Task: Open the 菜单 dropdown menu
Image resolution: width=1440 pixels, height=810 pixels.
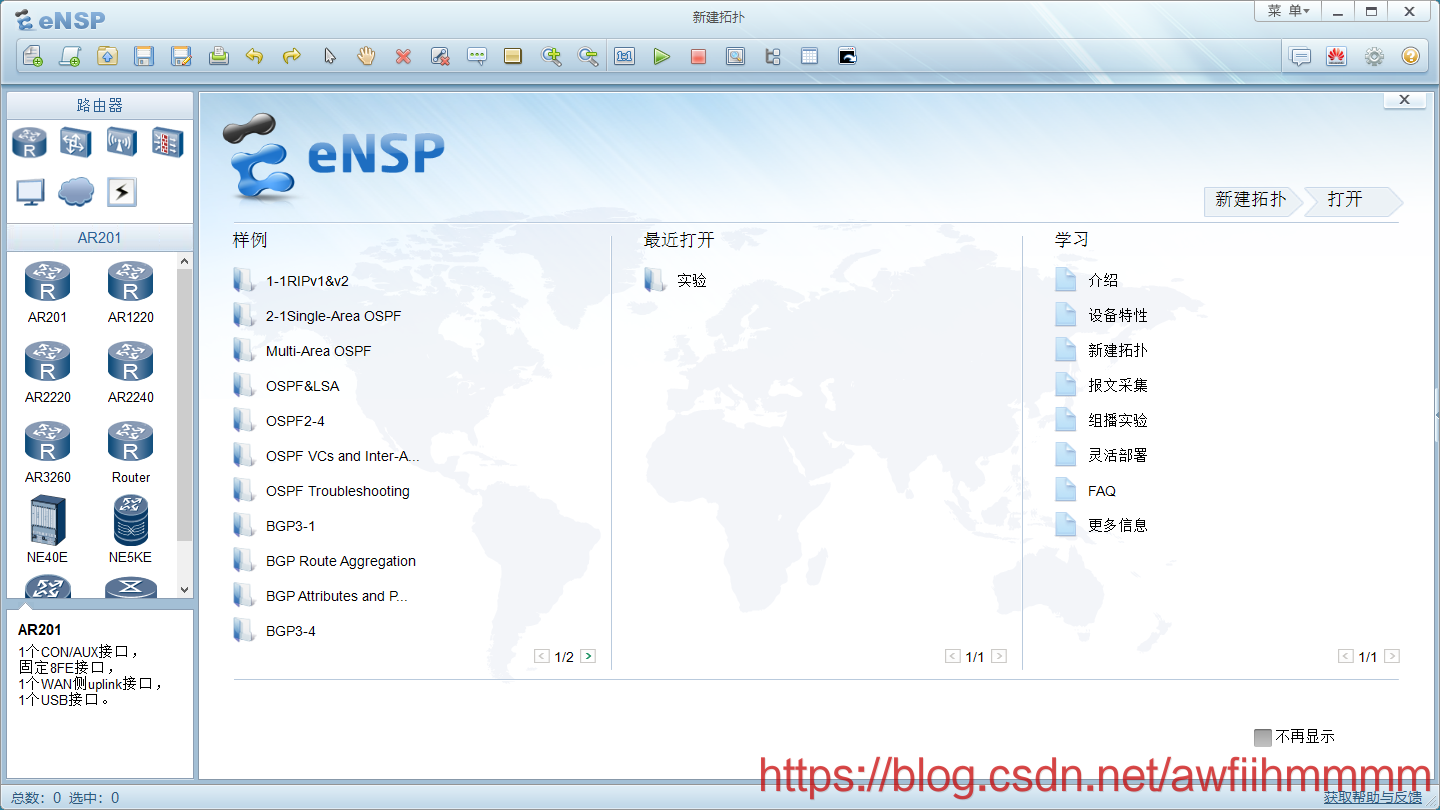Action: (x=1288, y=11)
